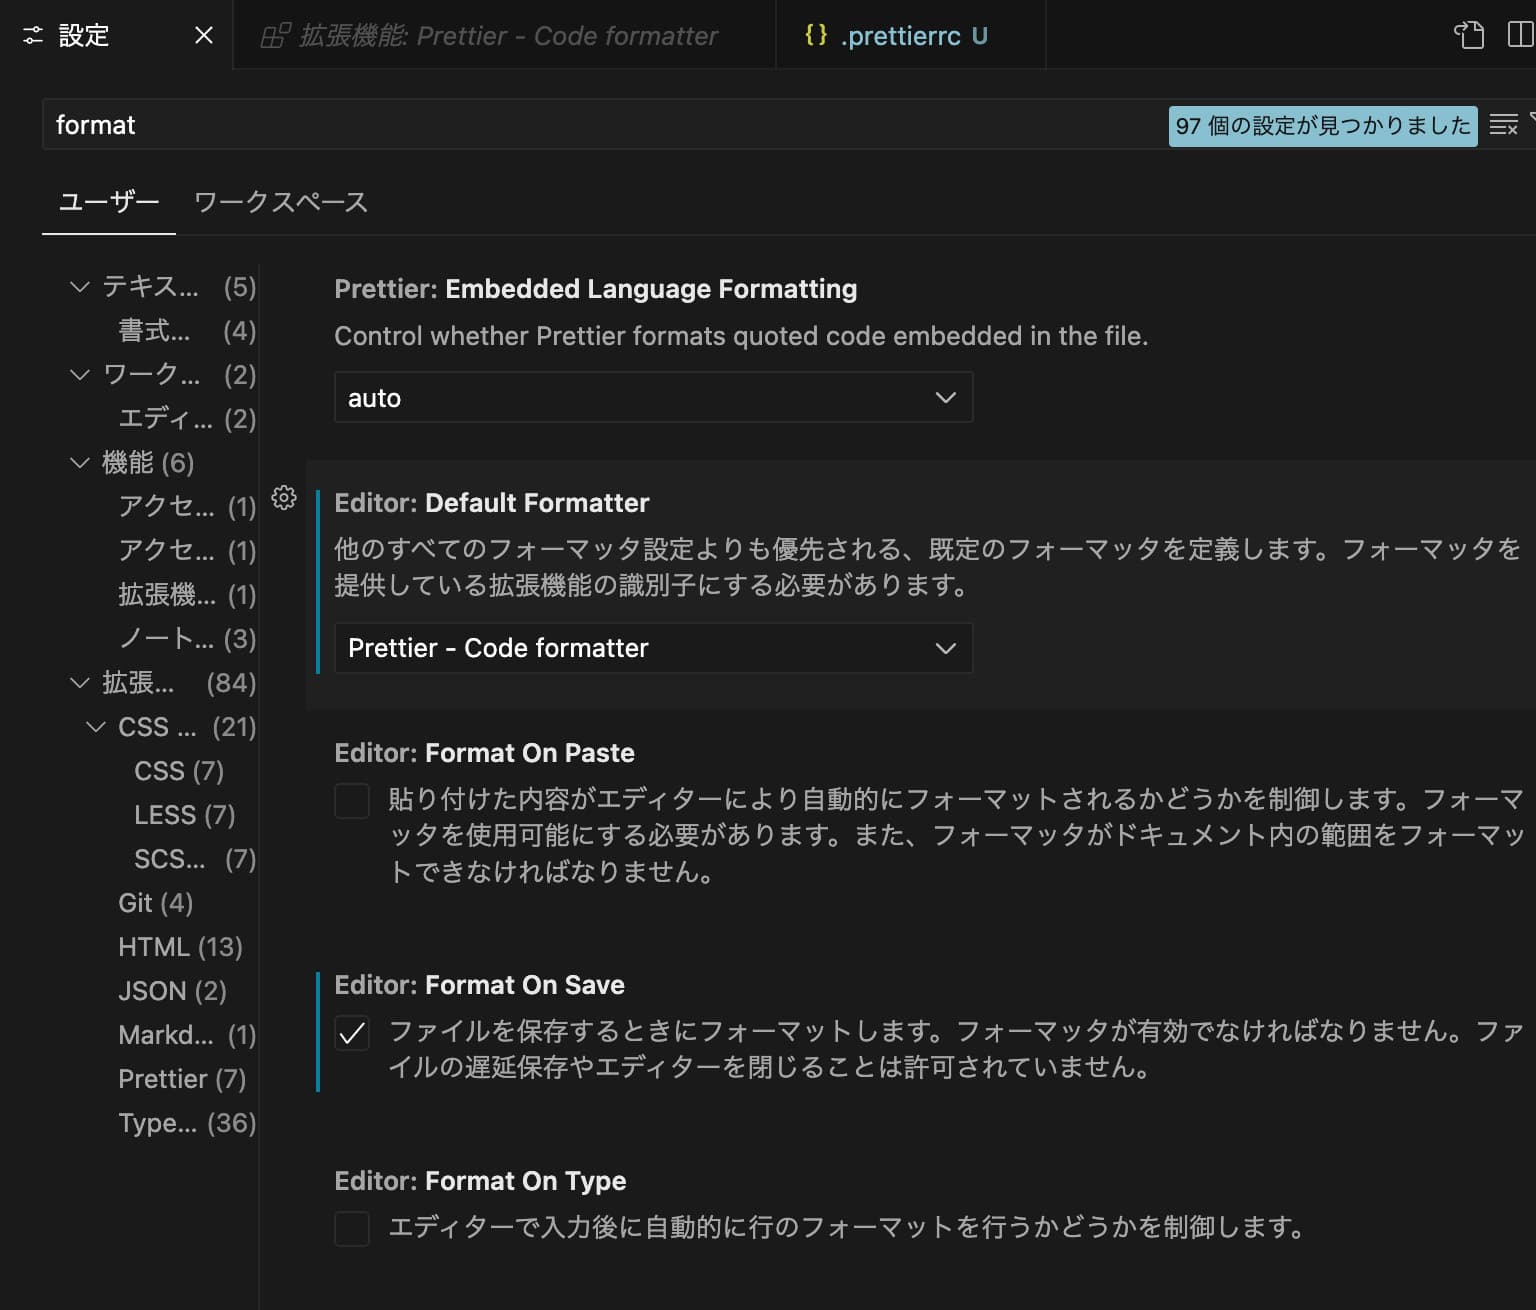Collapse the CSS ... (21) tree group

pos(96,727)
